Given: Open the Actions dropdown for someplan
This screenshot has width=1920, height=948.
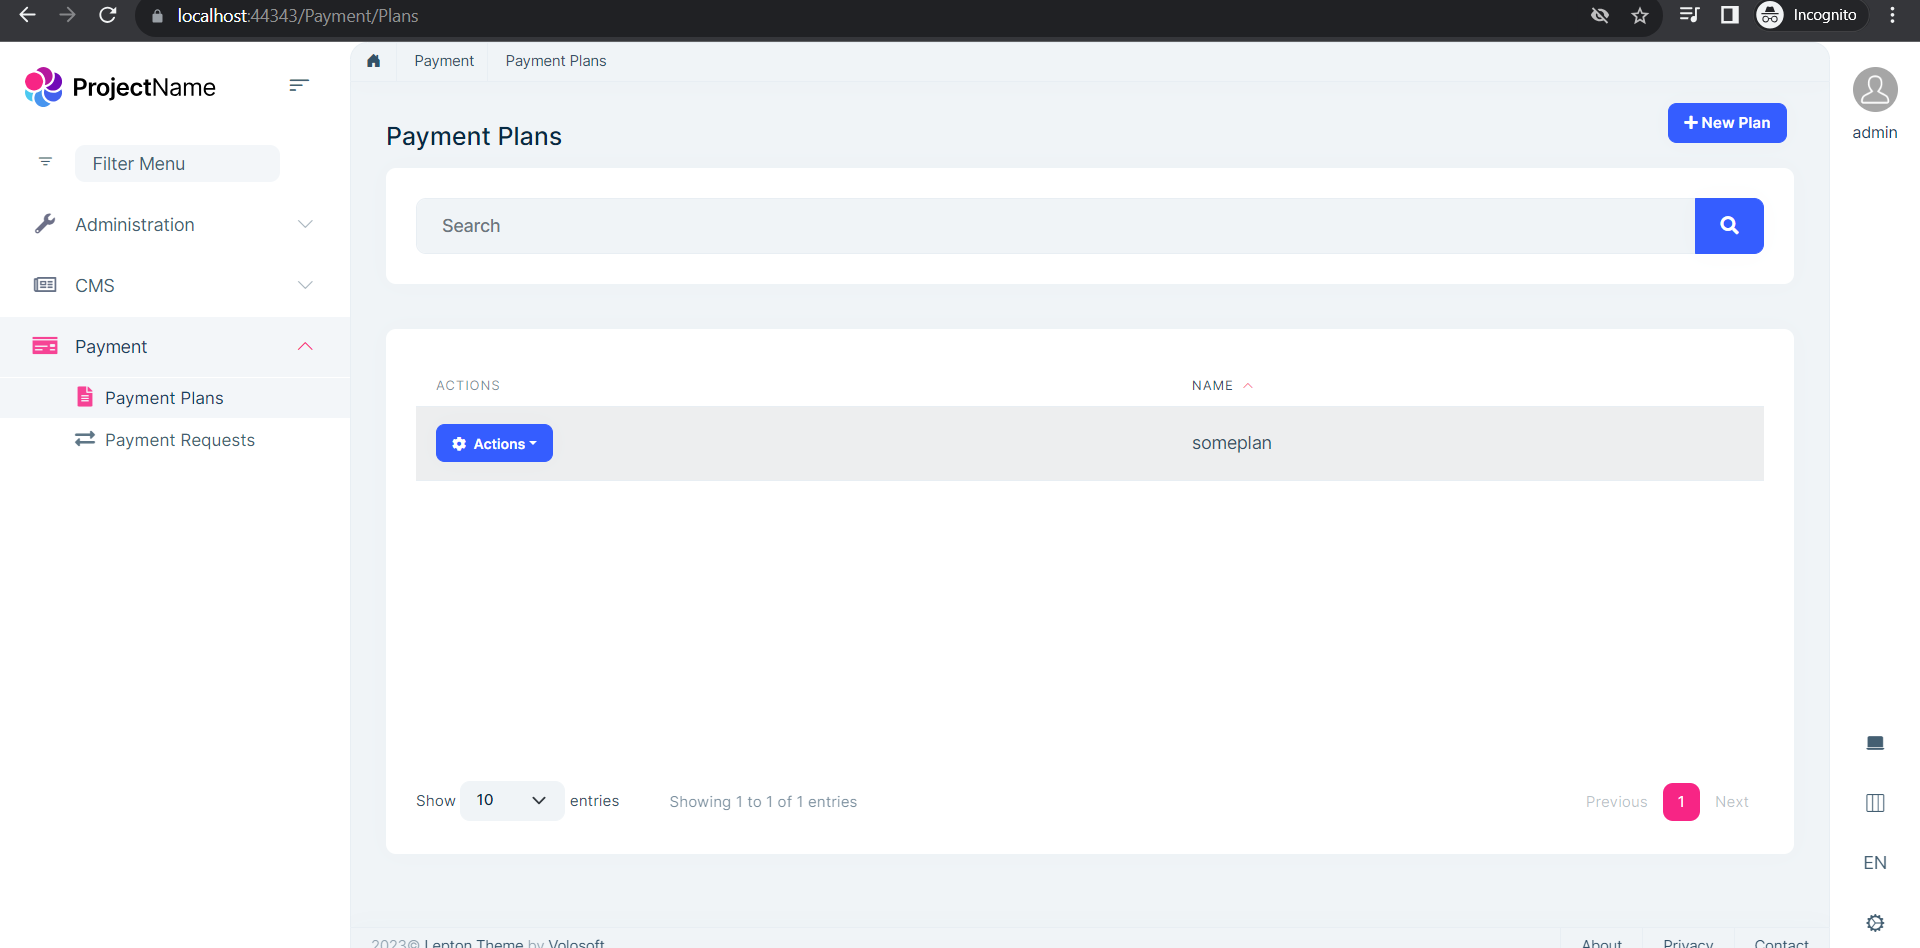Looking at the screenshot, I should [x=494, y=444].
